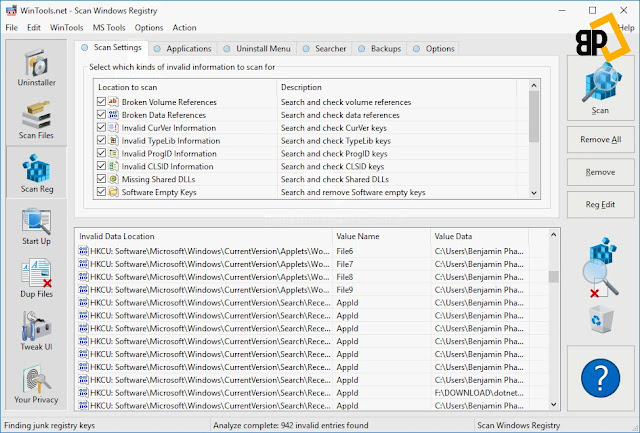Click the Invalid ProgID Information row icon
The image size is (640, 433).
point(113,153)
